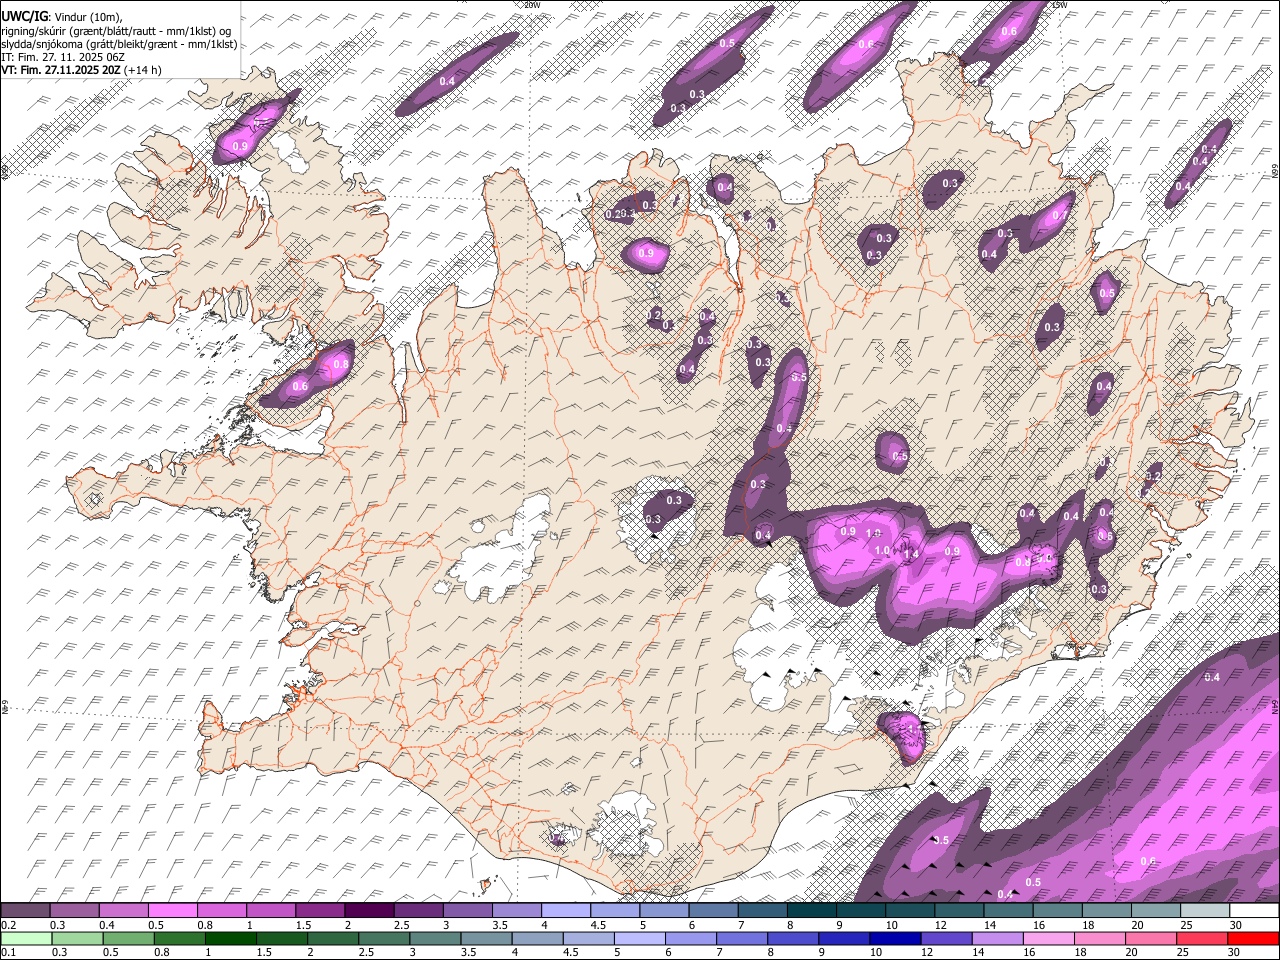1280x960 pixels.
Task: Pick the indigo-violet 12 rain legend swatch
Action: tap(946, 939)
